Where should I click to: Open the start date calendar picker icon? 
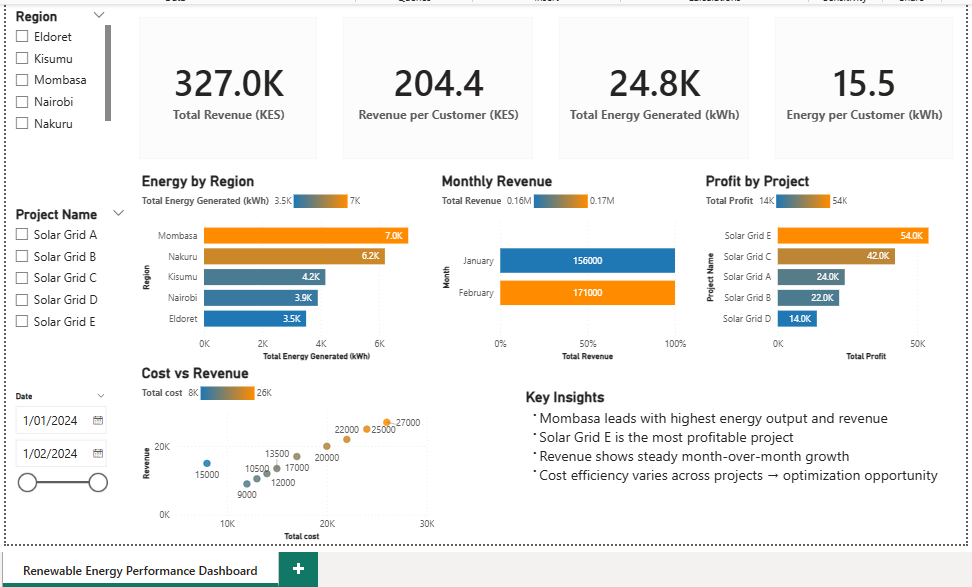click(x=98, y=420)
